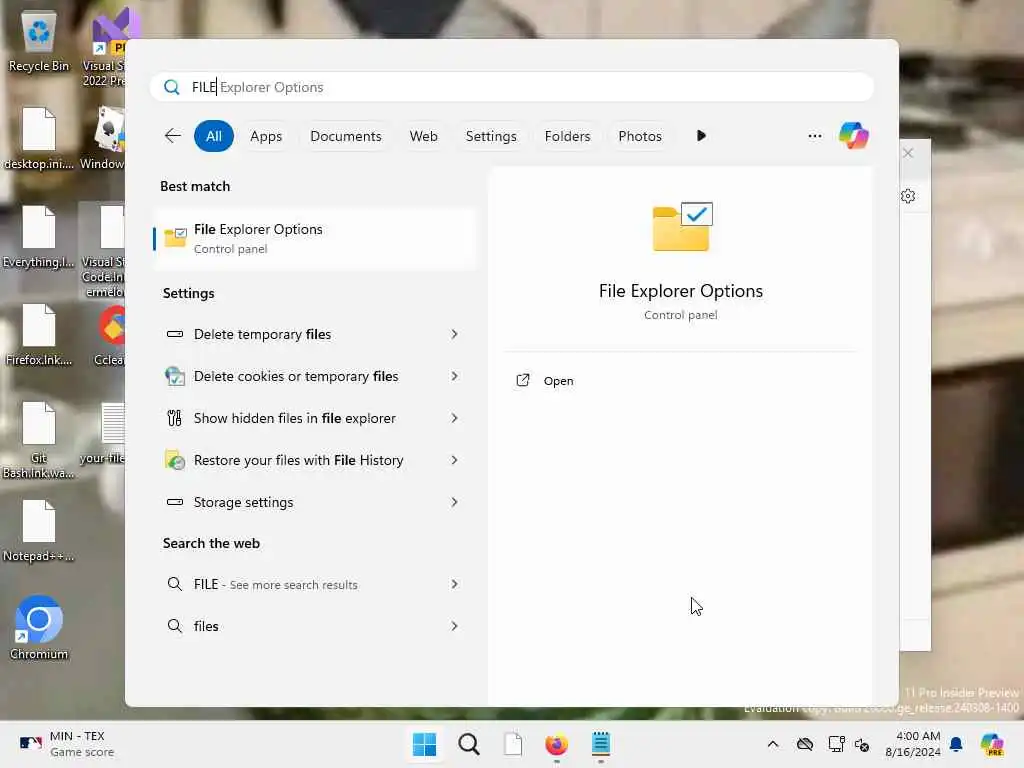Screen dimensions: 1024x768
Task: Open File Explorer Options best match result
Action: (x=315, y=238)
